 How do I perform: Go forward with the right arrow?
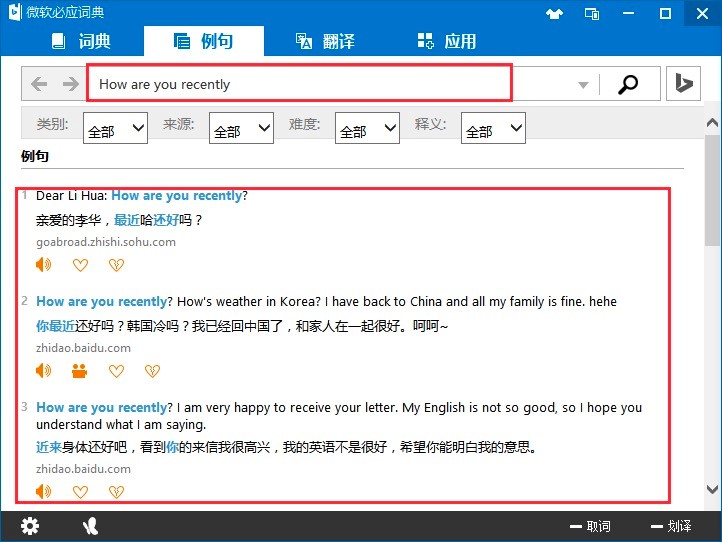pyautogui.click(x=70, y=84)
